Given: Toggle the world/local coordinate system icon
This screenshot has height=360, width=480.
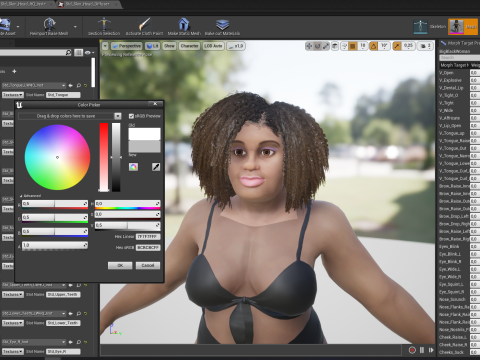Looking at the screenshot, I should (x=335, y=46).
